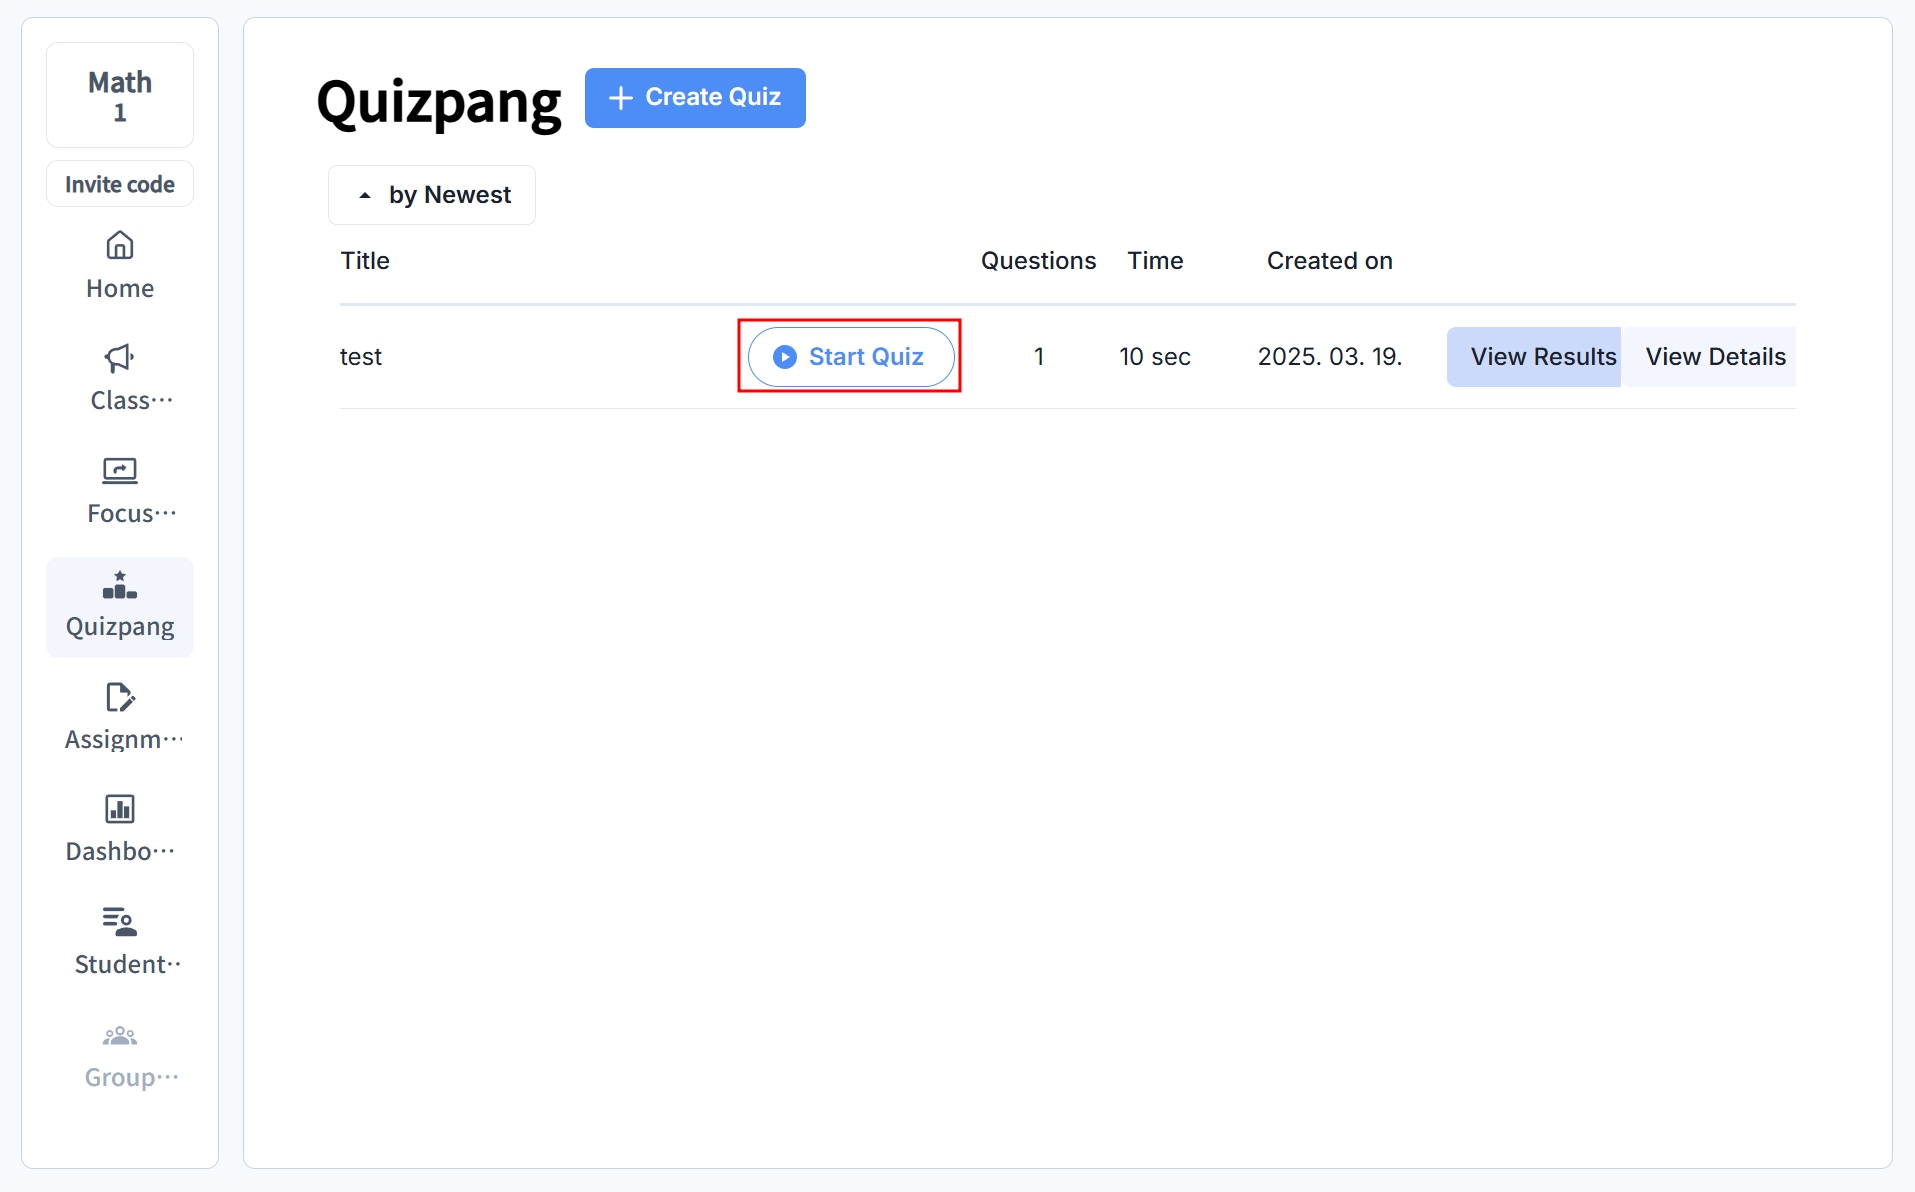Open the Focus screen-share icon
This screenshot has width=1915, height=1192.
(120, 471)
